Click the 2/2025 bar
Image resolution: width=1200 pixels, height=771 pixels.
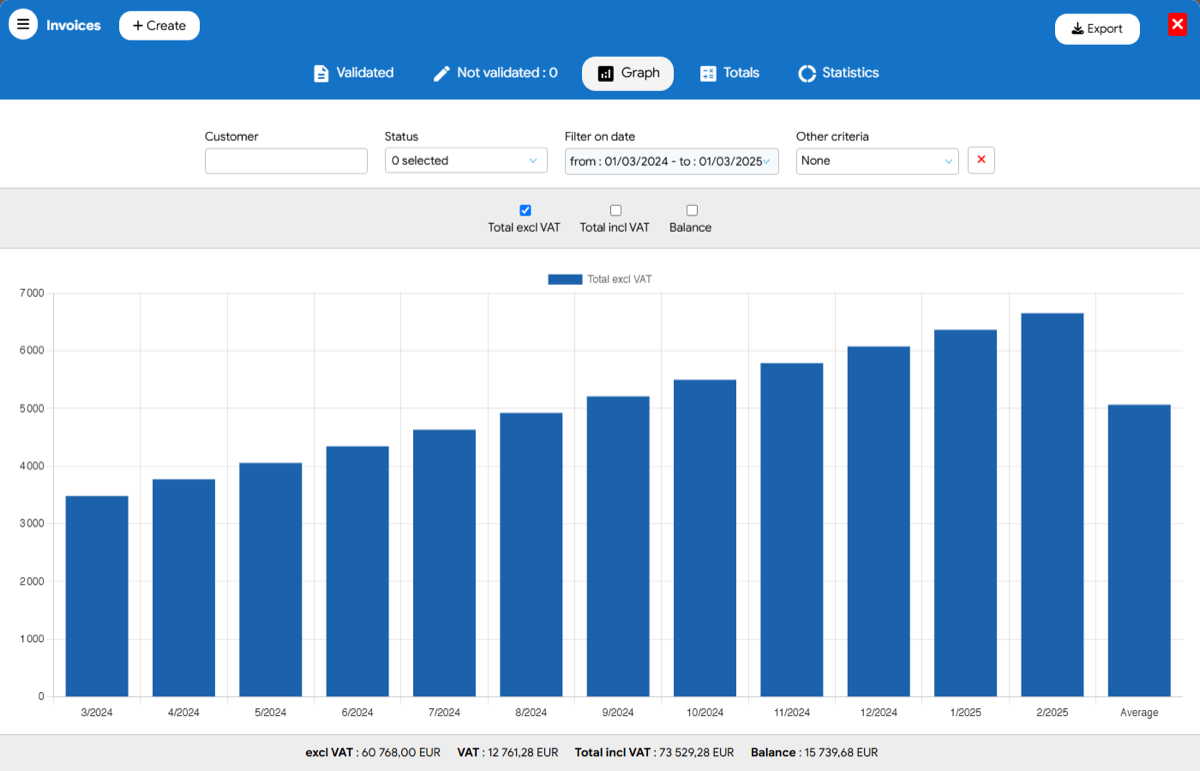(x=1052, y=505)
